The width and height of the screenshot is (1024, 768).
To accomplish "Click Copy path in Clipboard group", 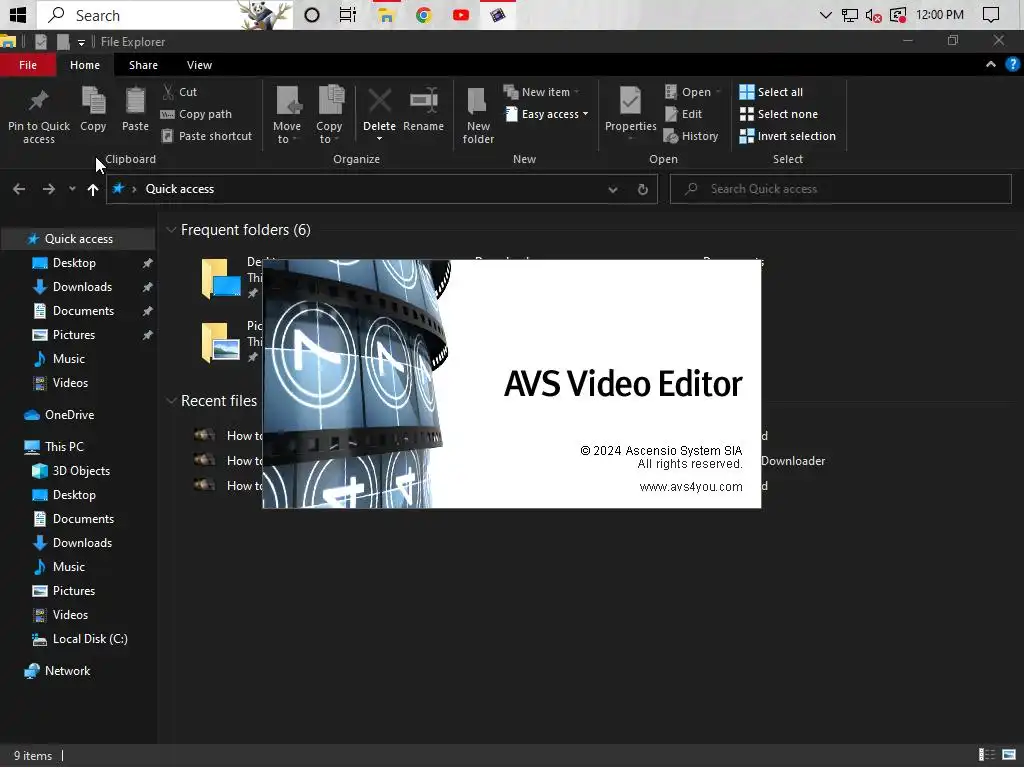I will pyautogui.click(x=197, y=114).
